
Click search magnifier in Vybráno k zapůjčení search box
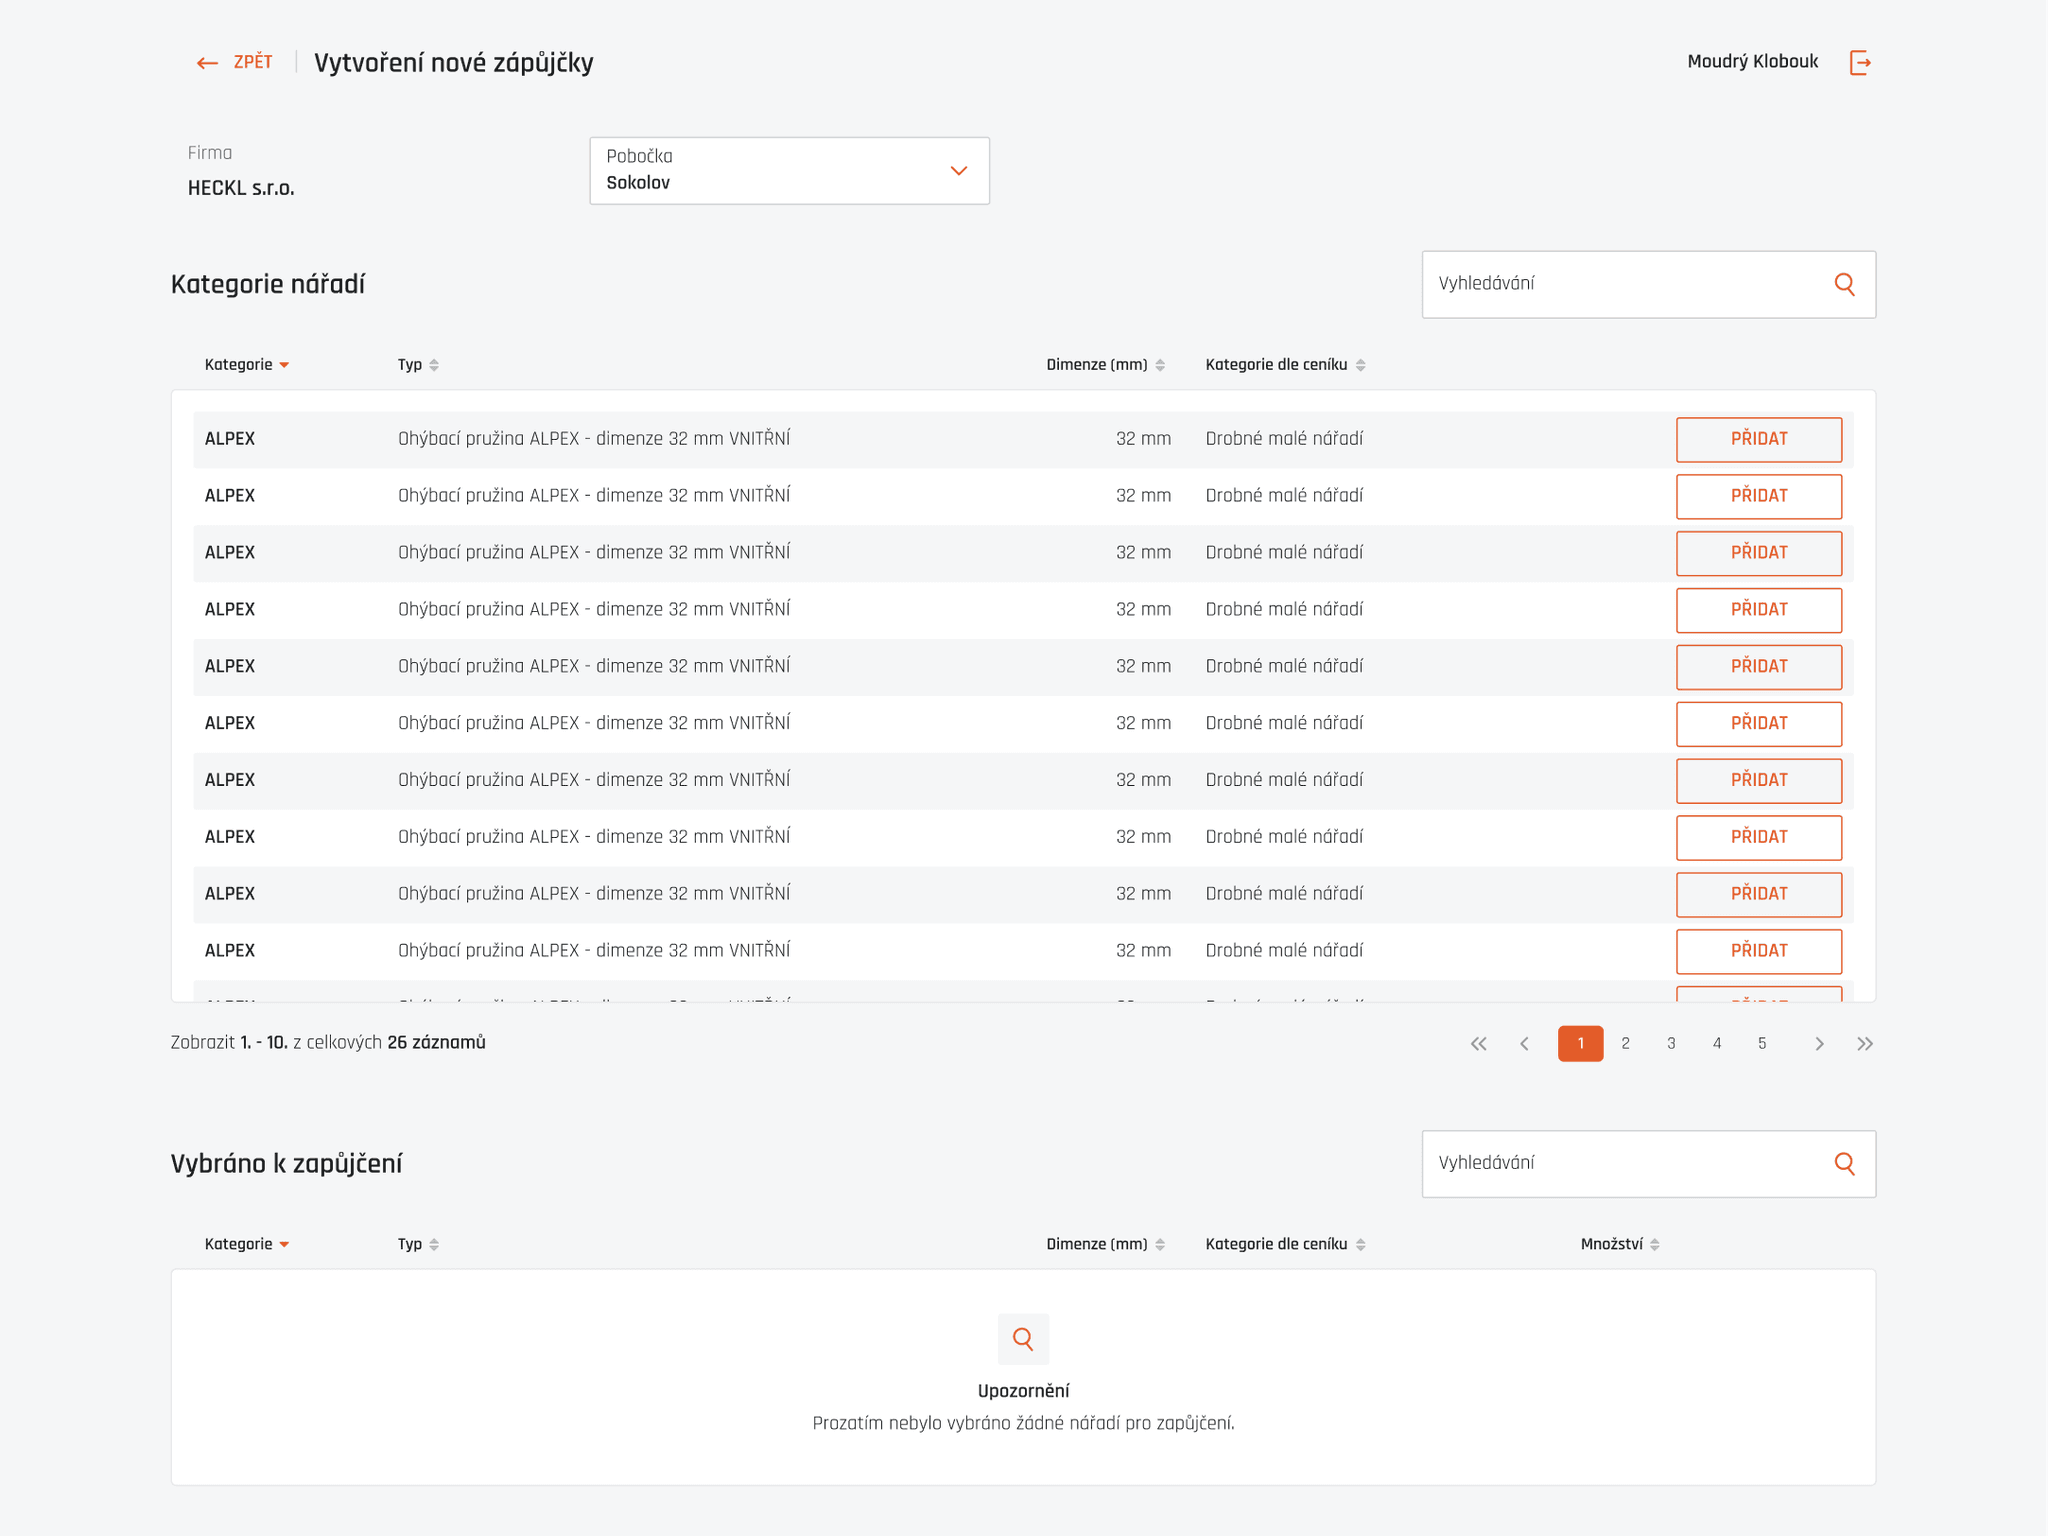pos(1845,1163)
